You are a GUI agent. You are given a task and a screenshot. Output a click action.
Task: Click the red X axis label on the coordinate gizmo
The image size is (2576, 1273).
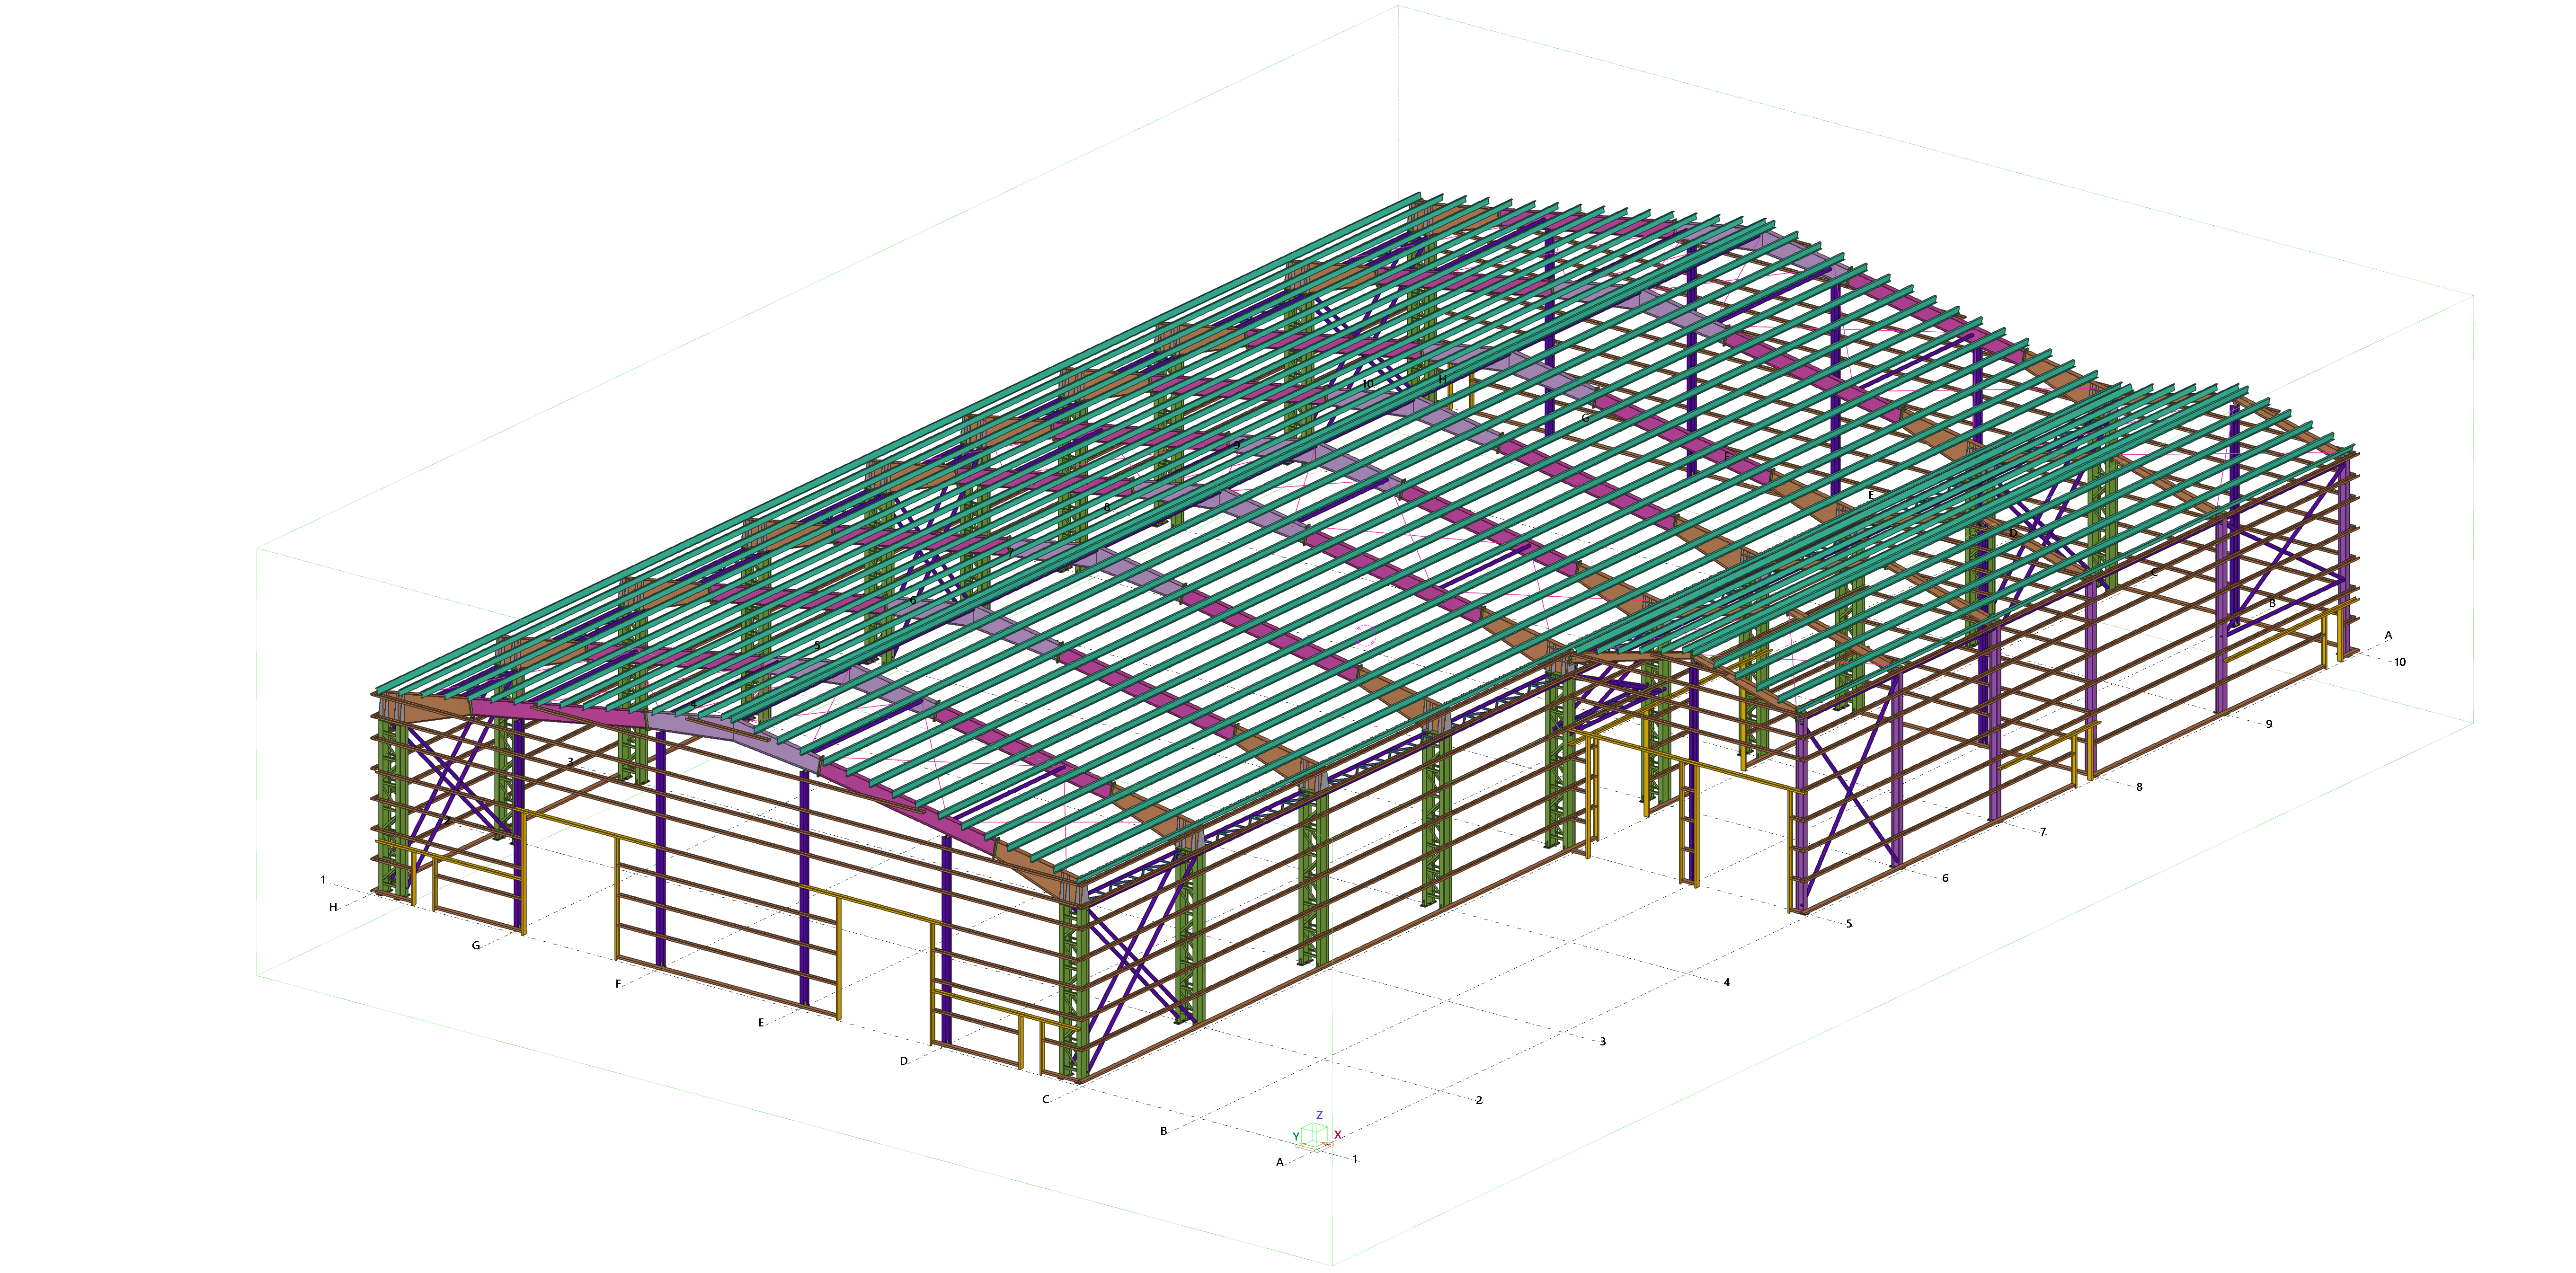pos(1337,1135)
